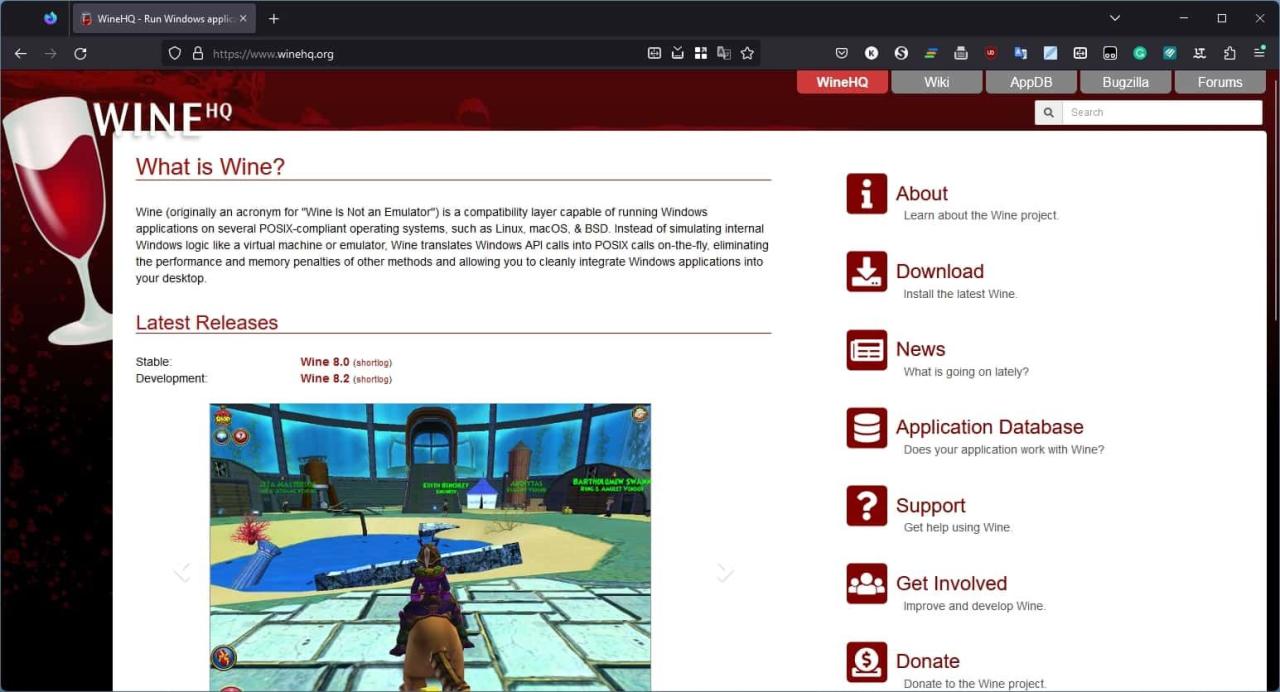Open the Wine 8.2 development release link
The image size is (1280, 692).
tap(325, 379)
